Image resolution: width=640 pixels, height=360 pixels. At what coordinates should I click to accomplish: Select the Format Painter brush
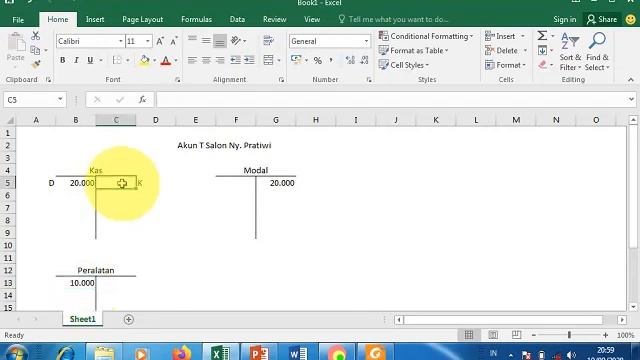tap(36, 64)
